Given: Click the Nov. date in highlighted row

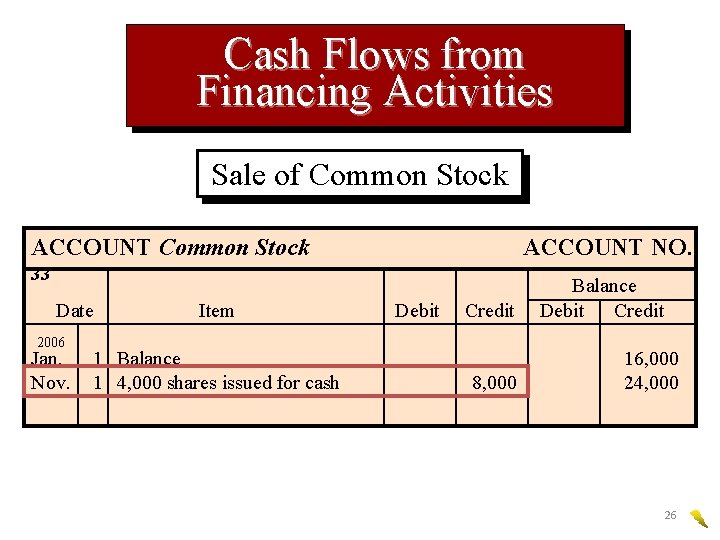Looking at the screenshot, I should [50, 383].
